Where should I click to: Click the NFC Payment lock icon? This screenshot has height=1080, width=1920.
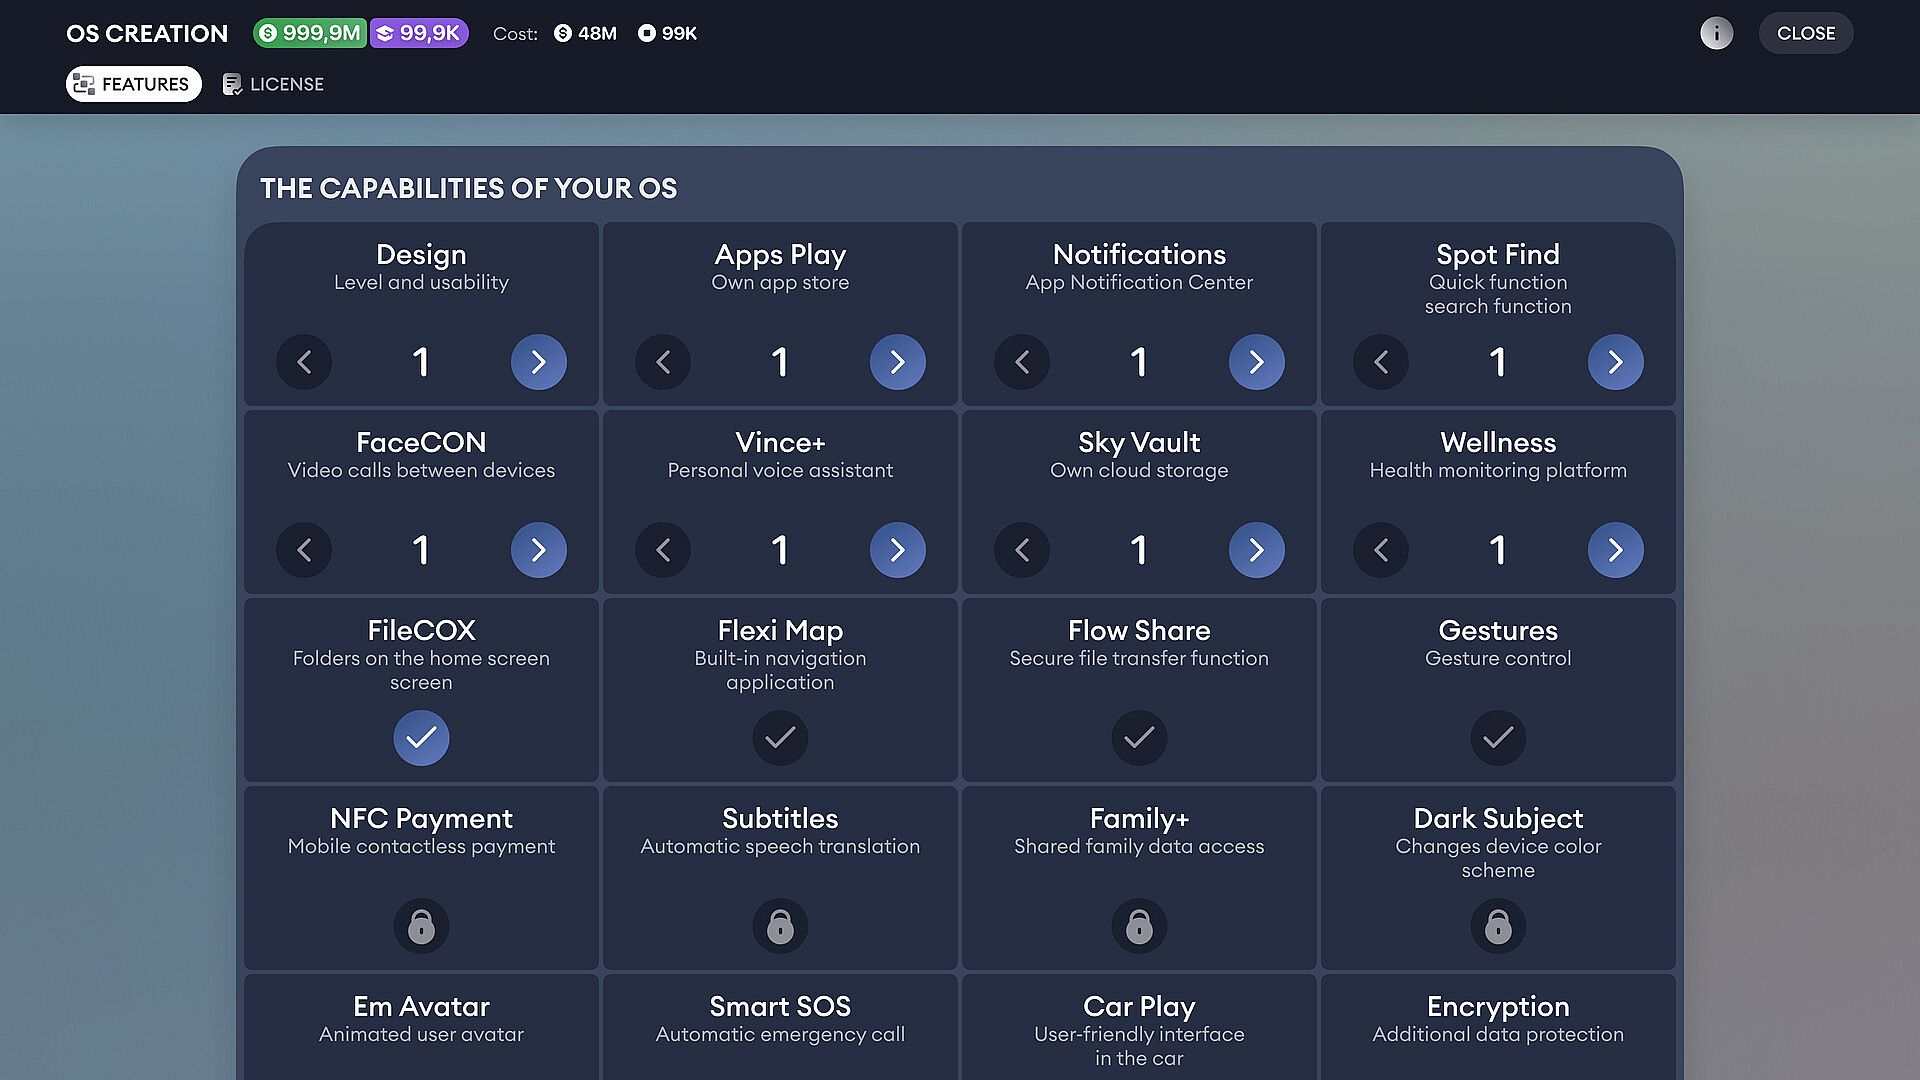(x=421, y=926)
